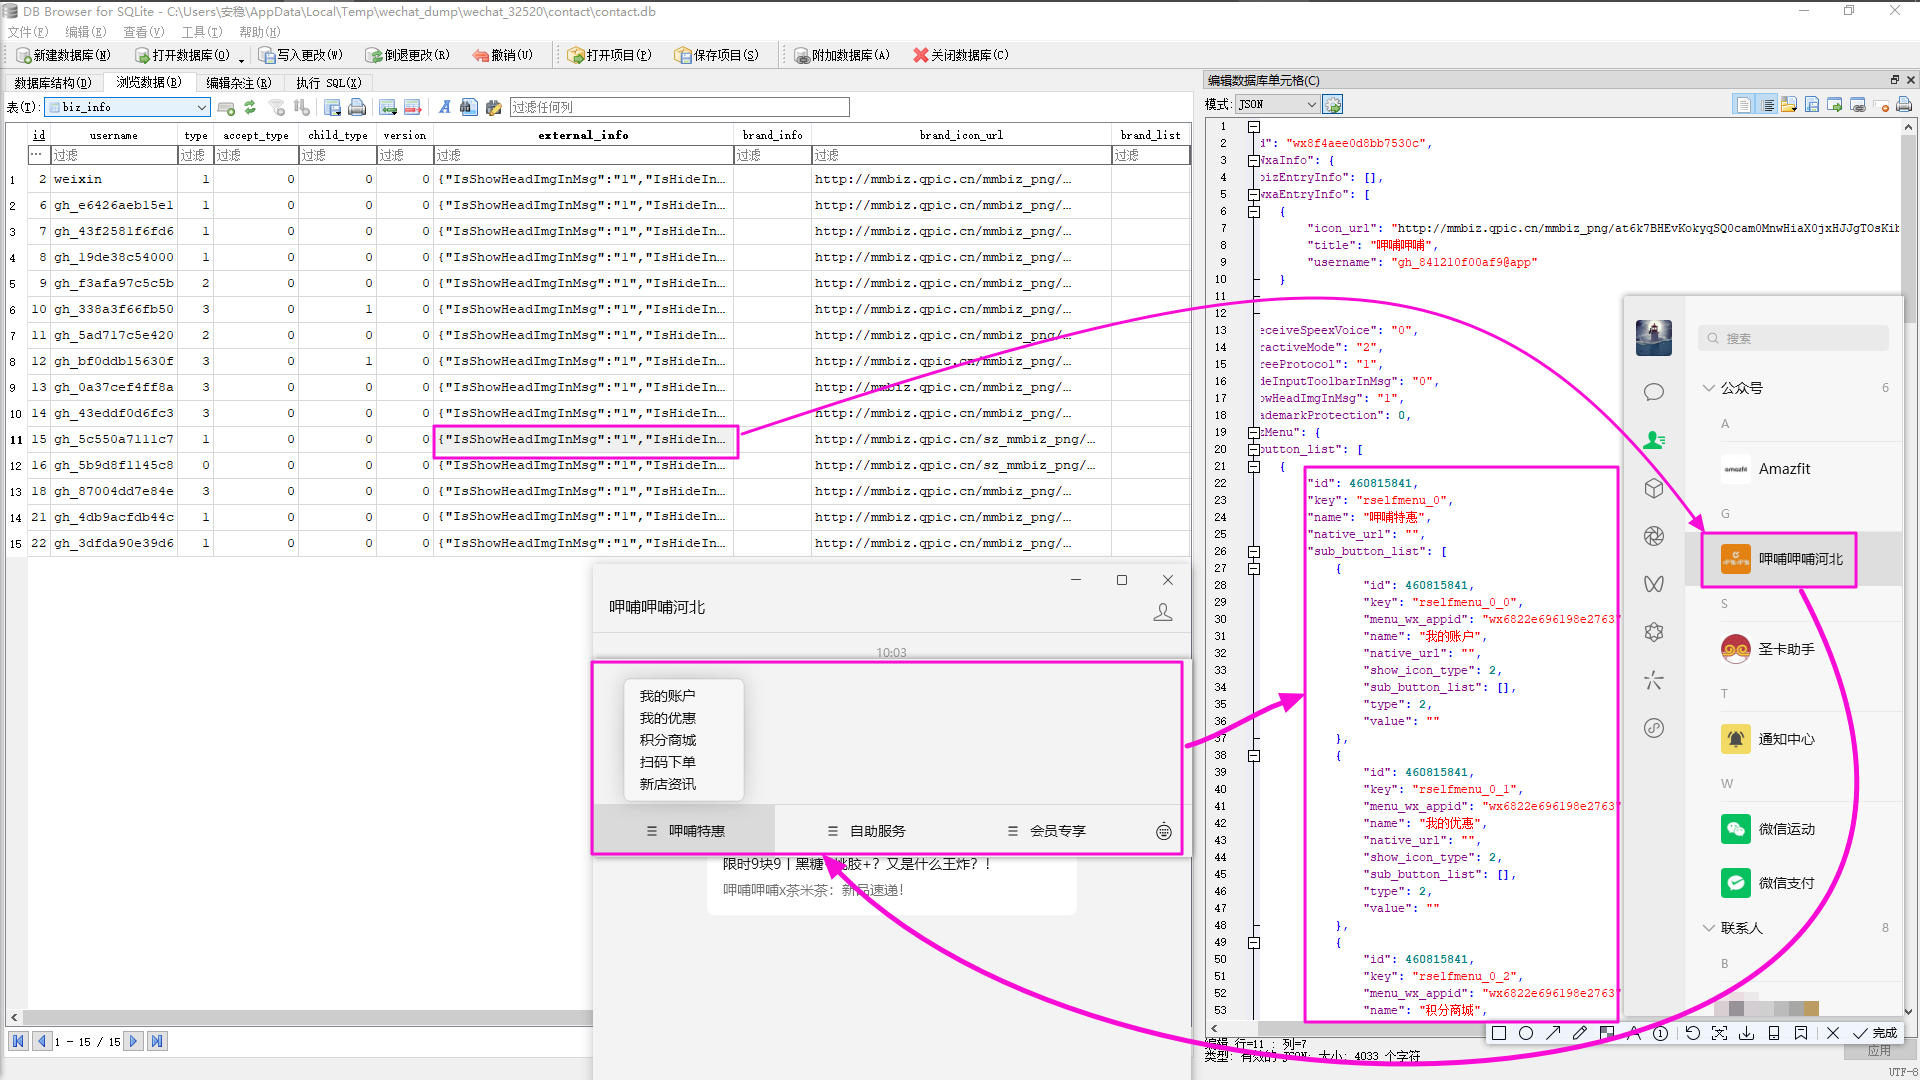This screenshot has width=1920, height=1080.
Task: Open the cell editor mode dropdown showing JSON
Action: [x=1277, y=104]
